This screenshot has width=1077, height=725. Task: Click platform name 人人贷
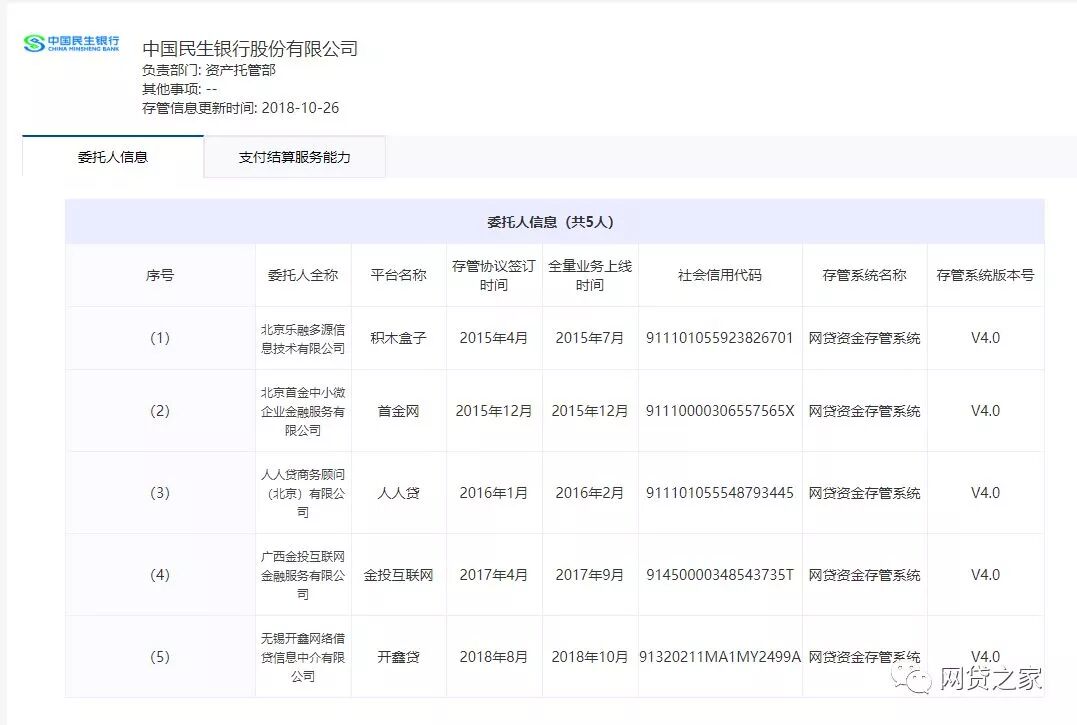(398, 493)
